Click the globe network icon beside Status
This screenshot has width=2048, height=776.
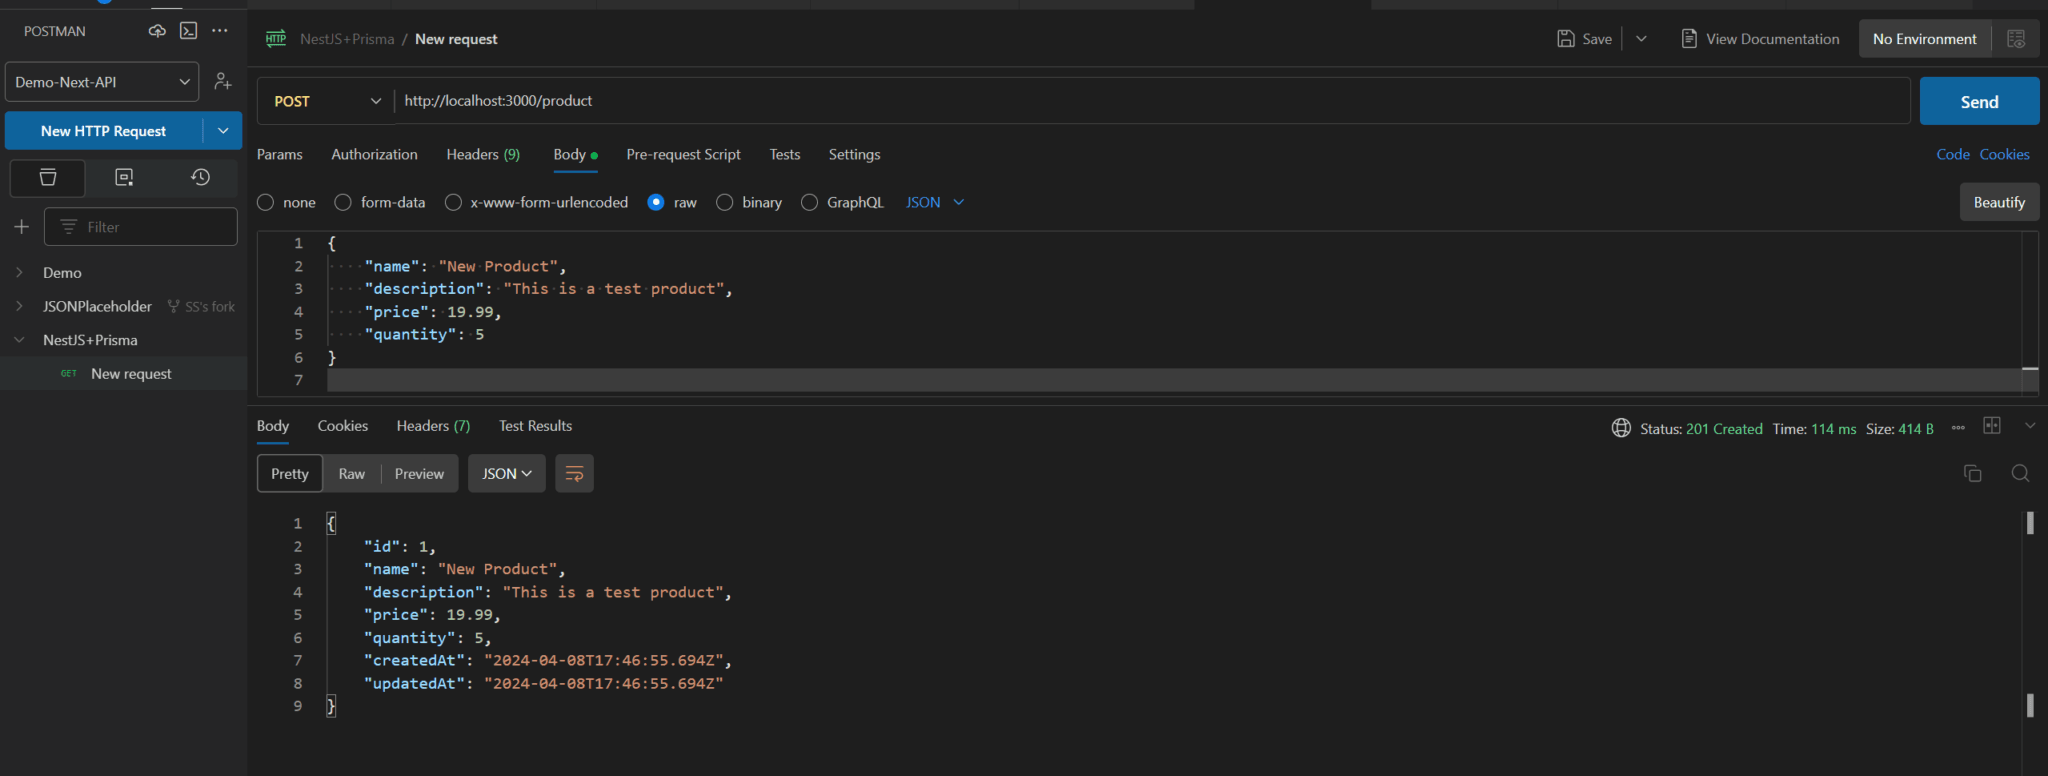(1621, 428)
